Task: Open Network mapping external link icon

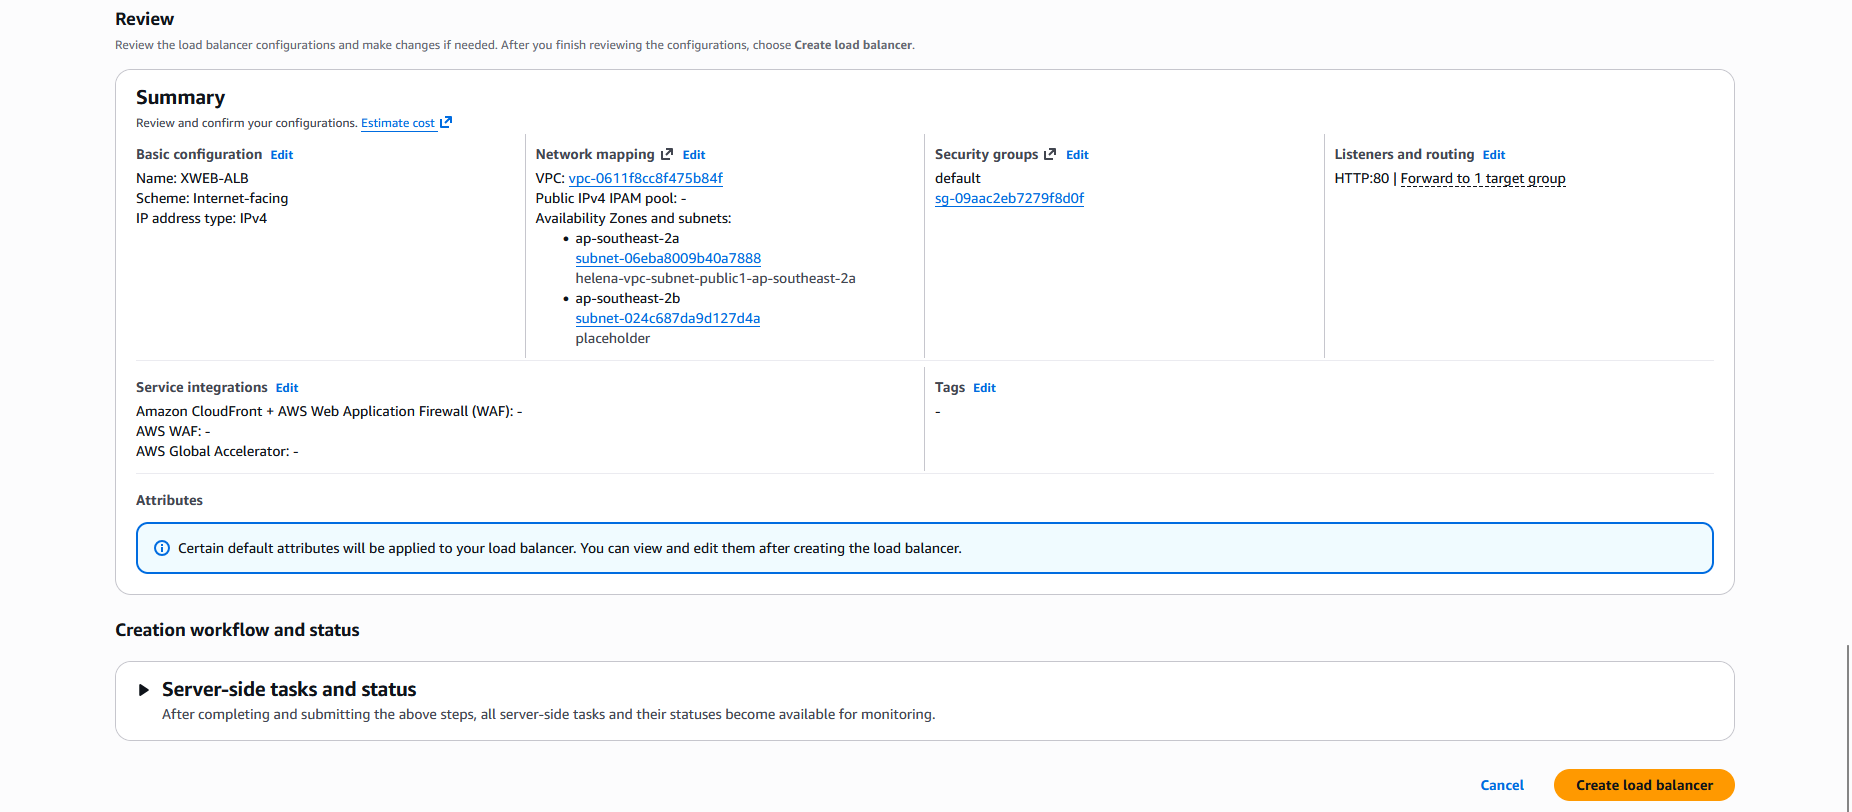Action: (x=667, y=154)
